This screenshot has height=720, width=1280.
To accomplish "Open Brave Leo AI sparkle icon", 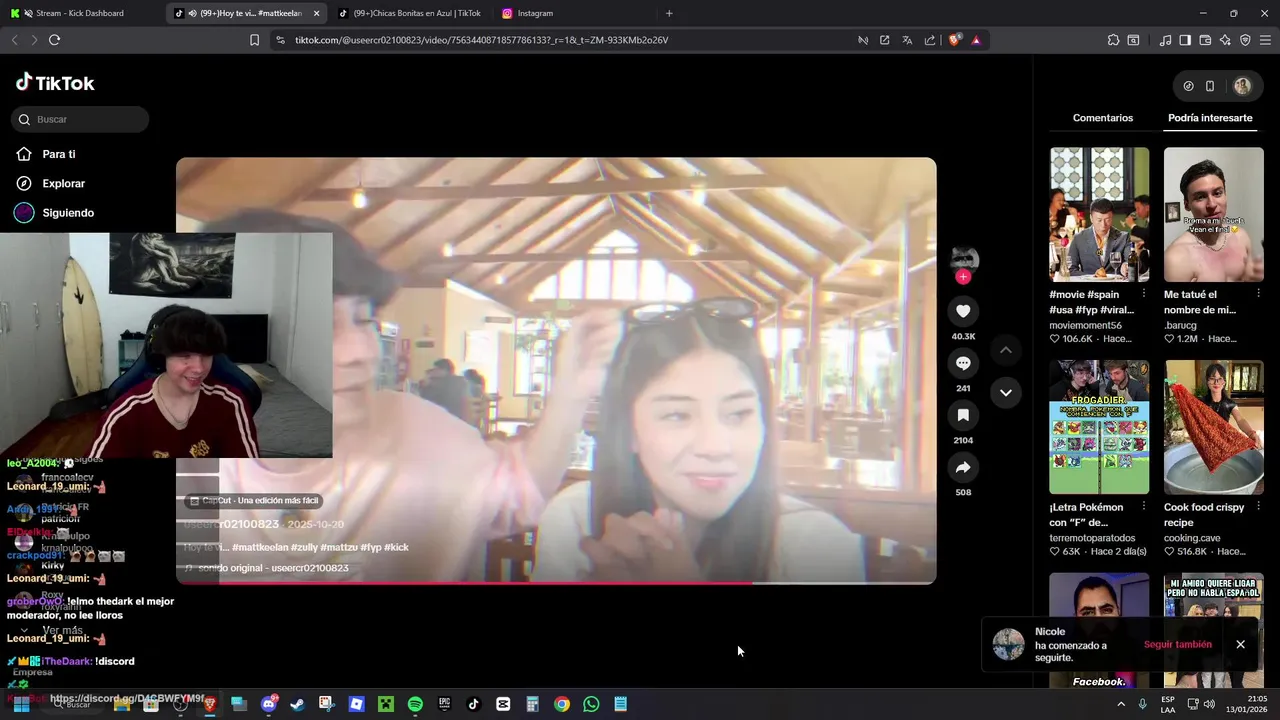I will pos(1225,40).
